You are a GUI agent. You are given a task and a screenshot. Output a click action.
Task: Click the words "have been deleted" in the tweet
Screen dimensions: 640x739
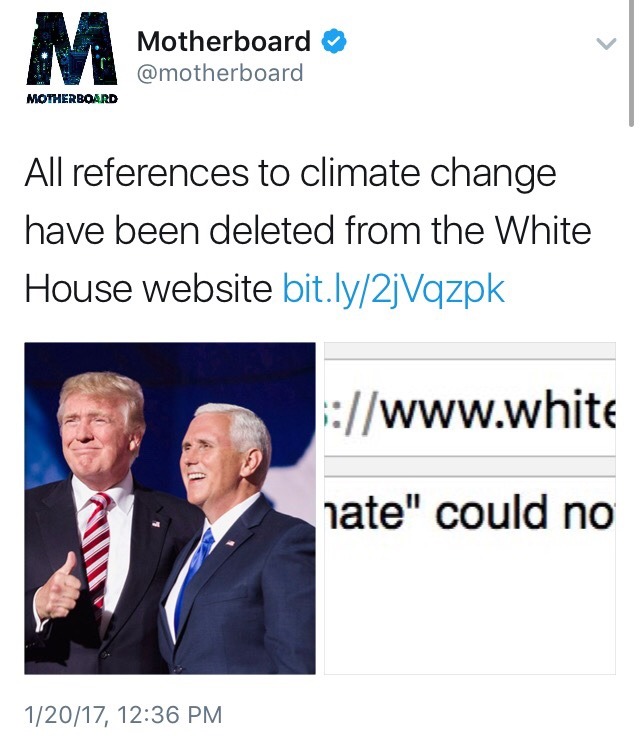(x=179, y=230)
